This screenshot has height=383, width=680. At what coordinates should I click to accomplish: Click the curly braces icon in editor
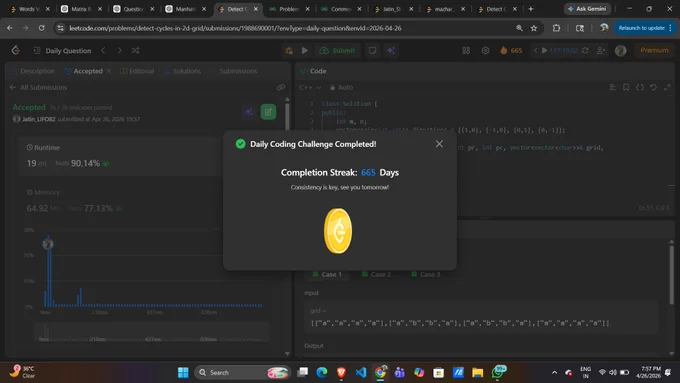pos(640,87)
